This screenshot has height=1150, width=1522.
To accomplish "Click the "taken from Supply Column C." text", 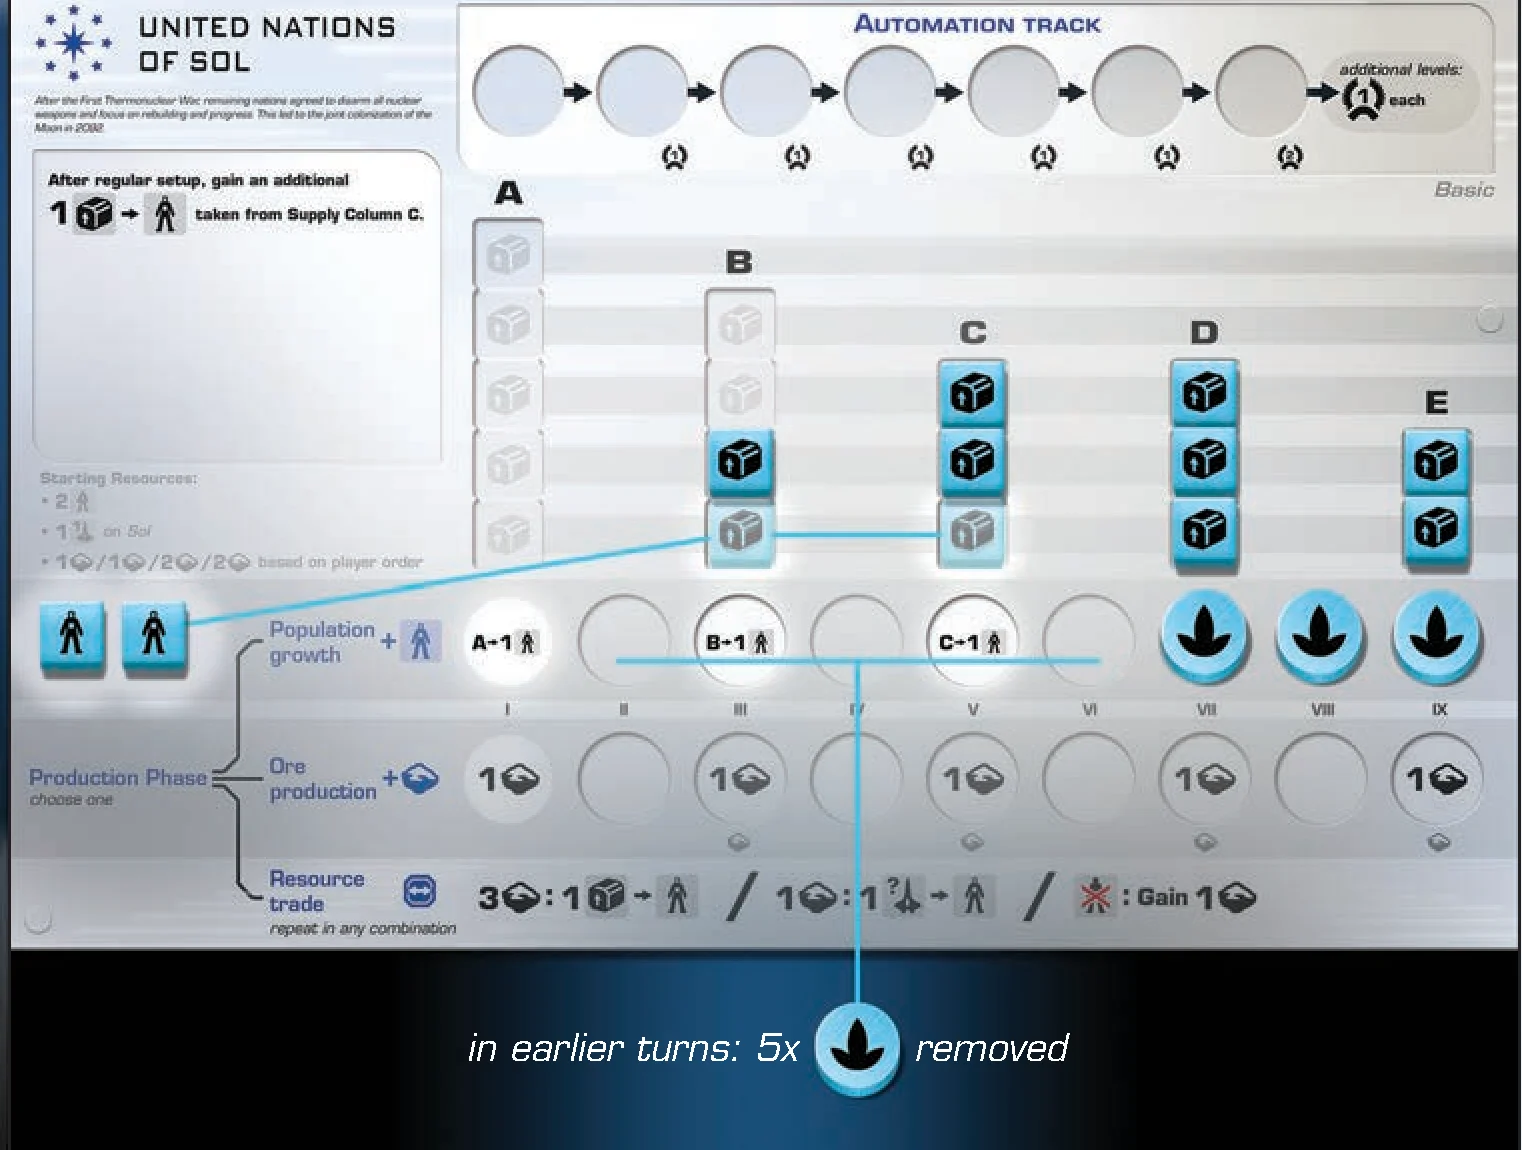I will [x=309, y=214].
